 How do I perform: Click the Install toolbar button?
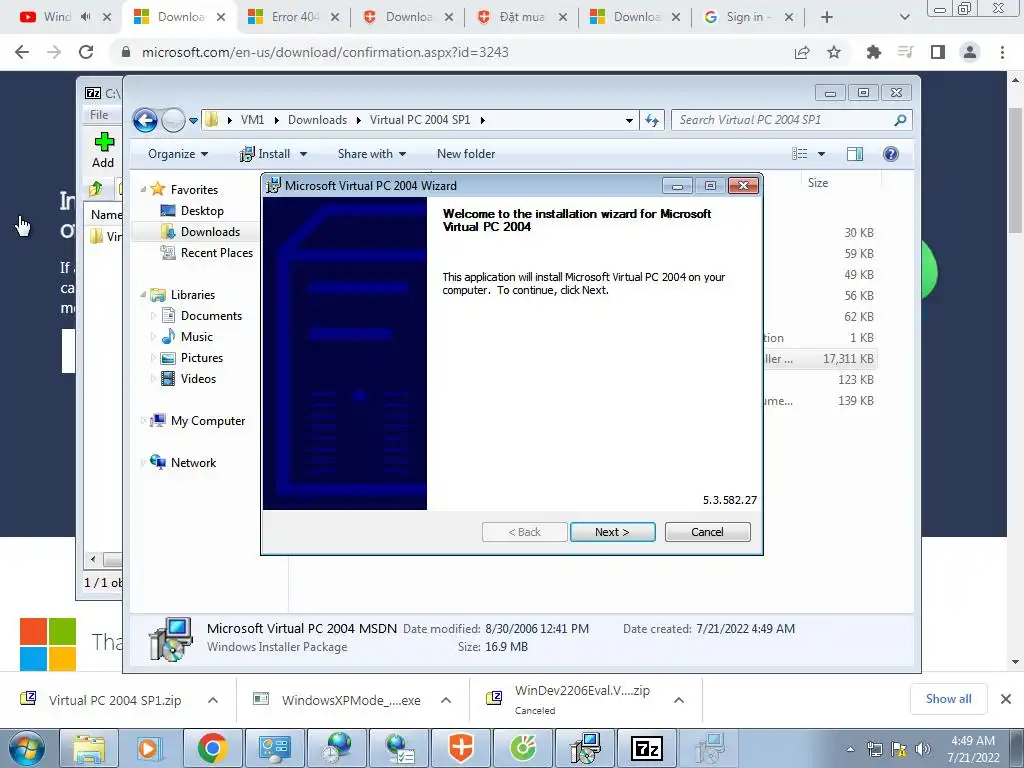[x=265, y=154]
